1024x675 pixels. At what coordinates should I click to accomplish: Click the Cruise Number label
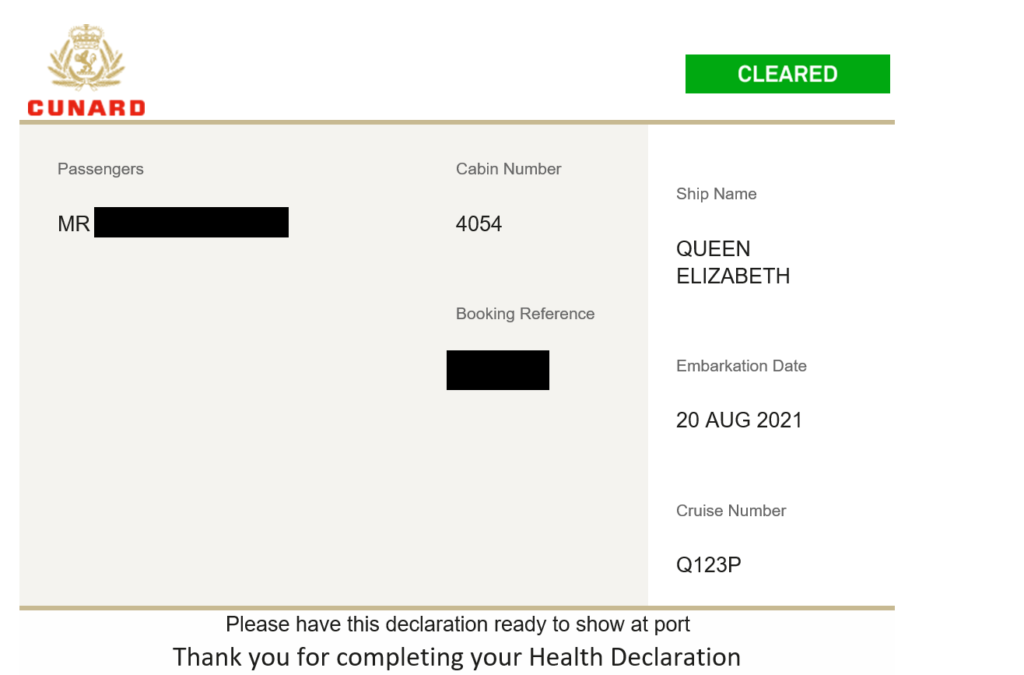coord(731,510)
